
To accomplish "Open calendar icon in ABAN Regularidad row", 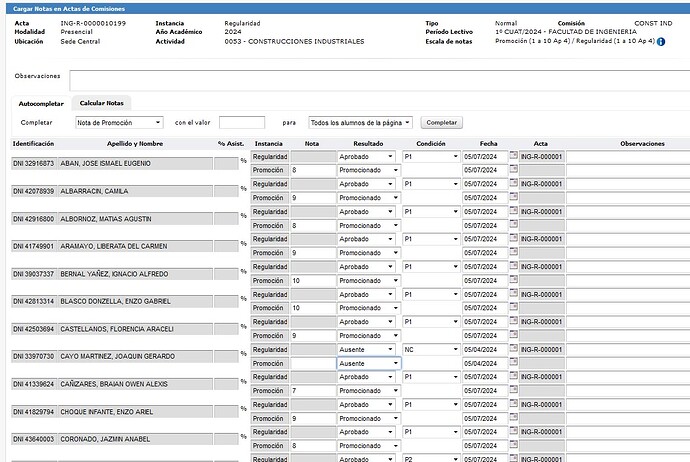I will 514,155.
